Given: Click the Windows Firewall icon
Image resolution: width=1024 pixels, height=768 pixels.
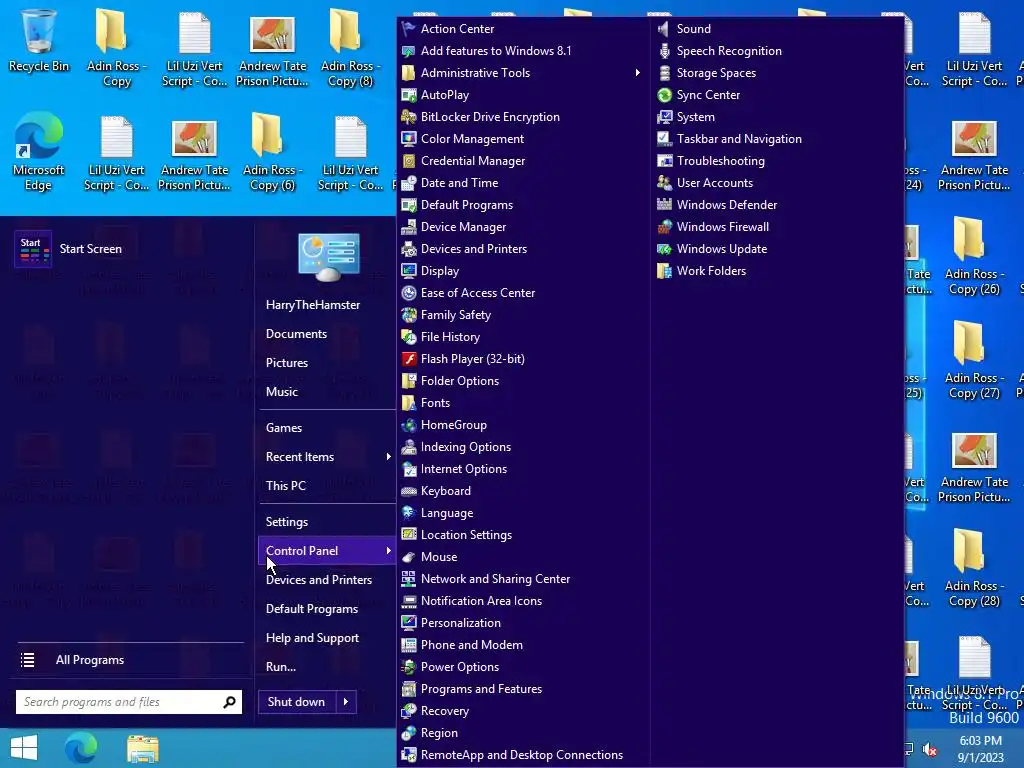Looking at the screenshot, I should [664, 227].
